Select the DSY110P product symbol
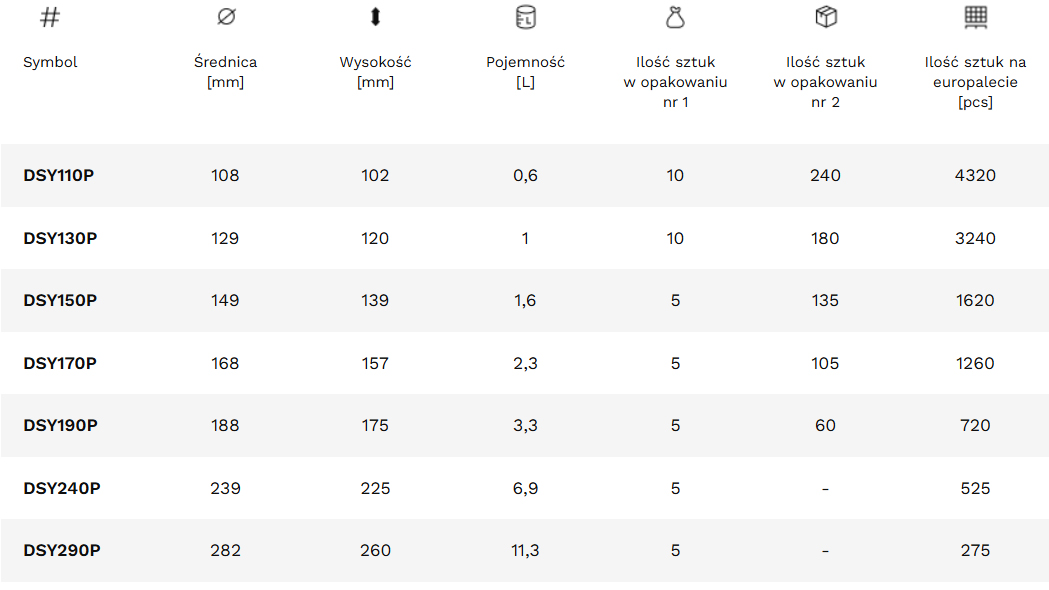 pyautogui.click(x=59, y=176)
